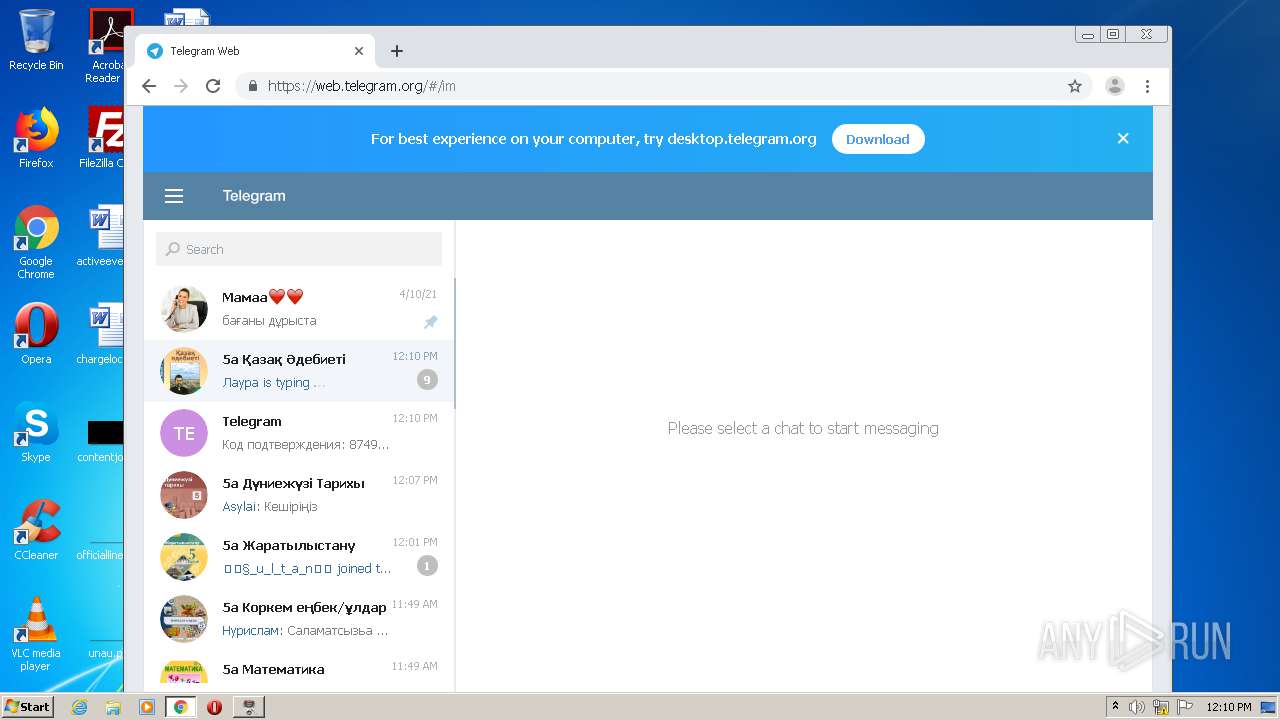The image size is (1280, 720).
Task: Open the Мамаа chat
Action: (299, 309)
